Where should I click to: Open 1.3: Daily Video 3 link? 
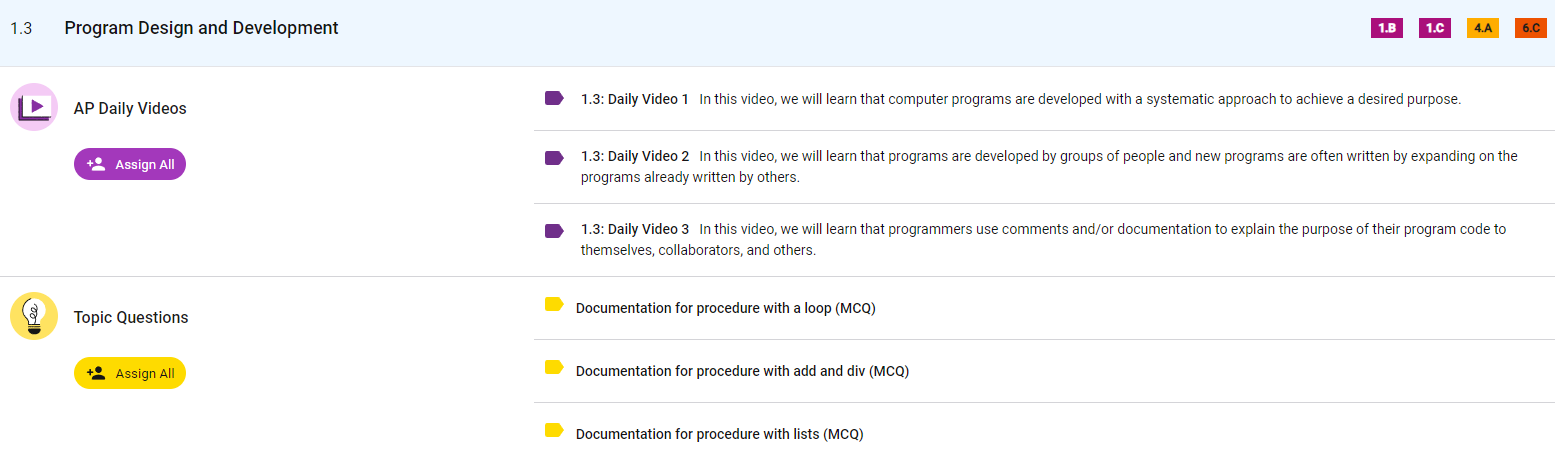635,229
